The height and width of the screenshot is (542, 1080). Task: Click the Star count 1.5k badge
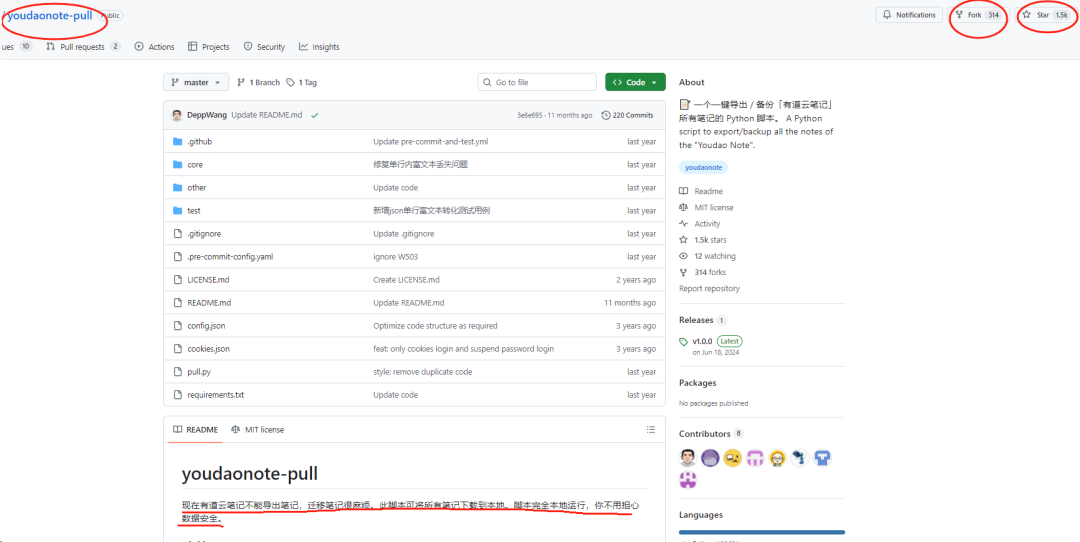pyautogui.click(x=1061, y=15)
